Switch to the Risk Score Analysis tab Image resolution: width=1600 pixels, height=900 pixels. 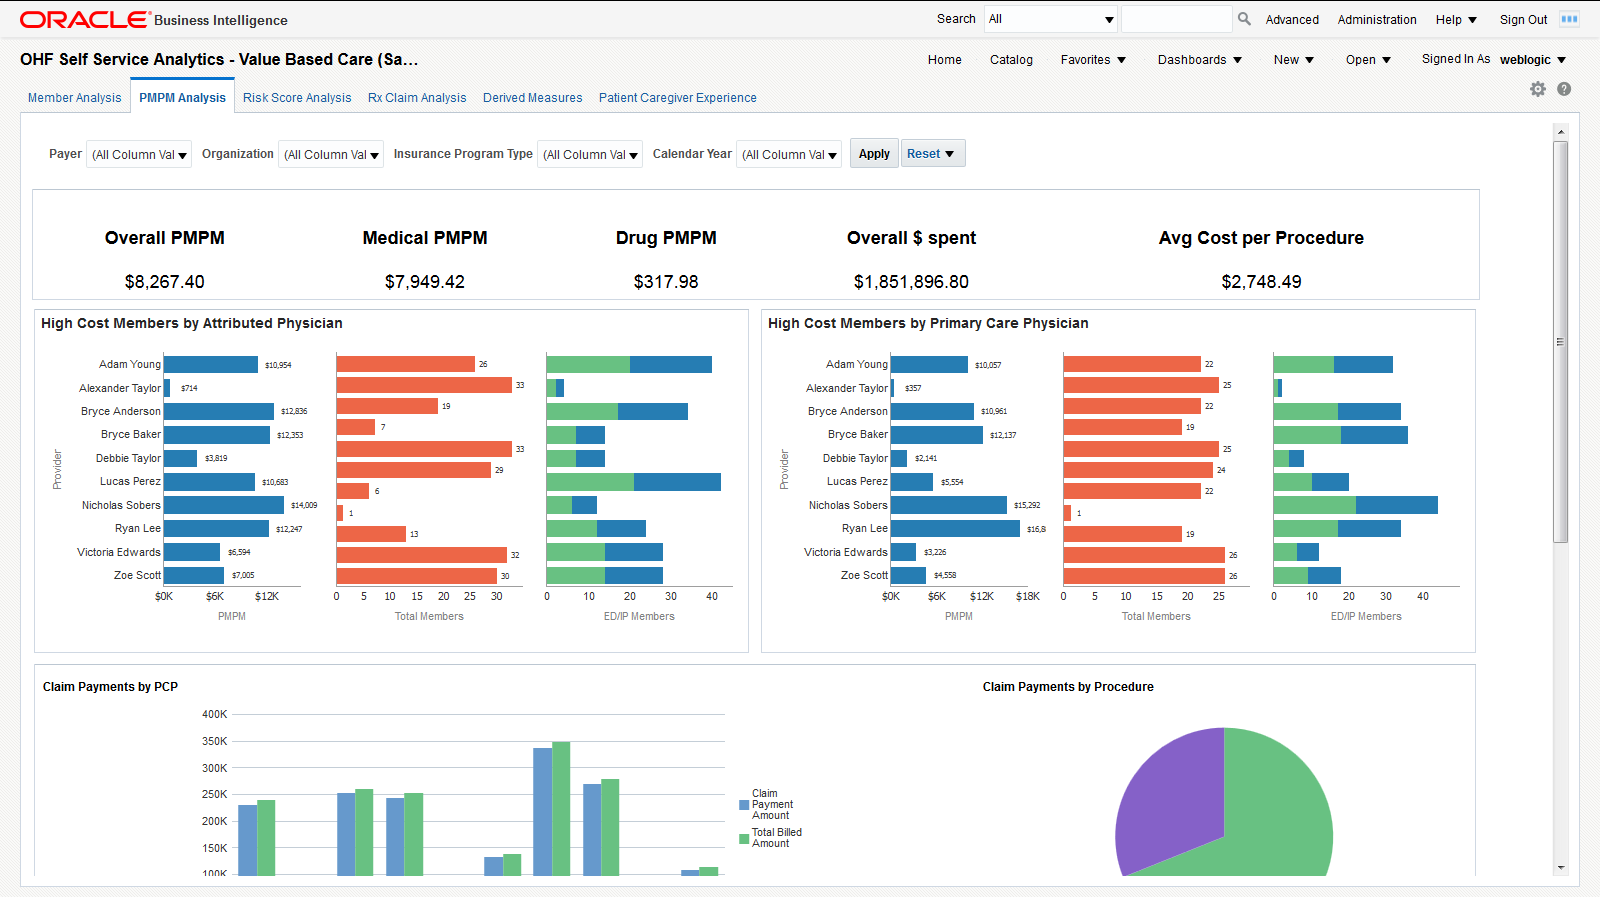click(x=297, y=97)
